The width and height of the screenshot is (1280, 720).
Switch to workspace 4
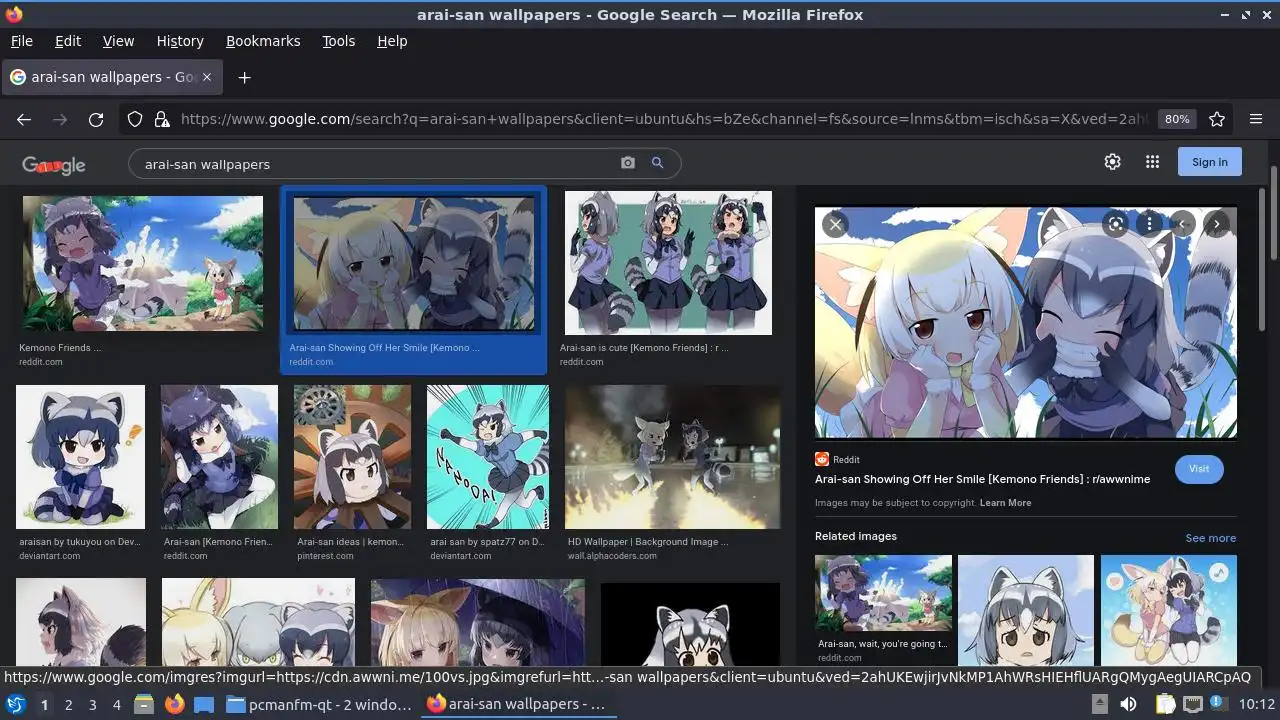point(116,704)
